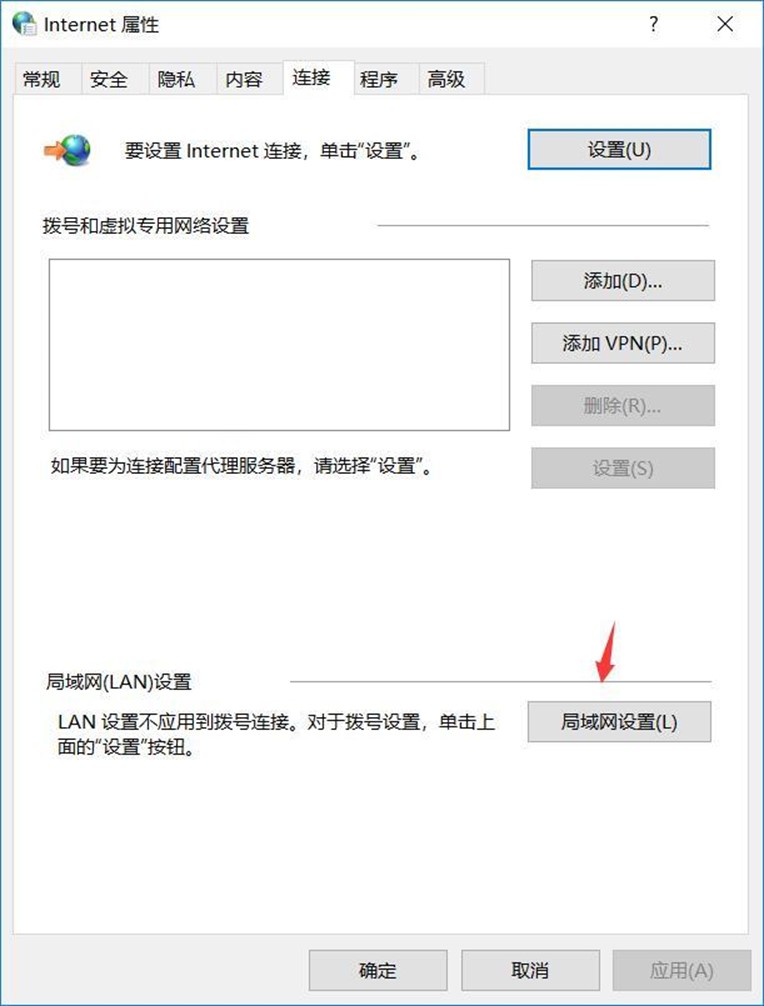Click inside the empty dial-up connections list
Screen dimensions: 764x1006
point(279,345)
